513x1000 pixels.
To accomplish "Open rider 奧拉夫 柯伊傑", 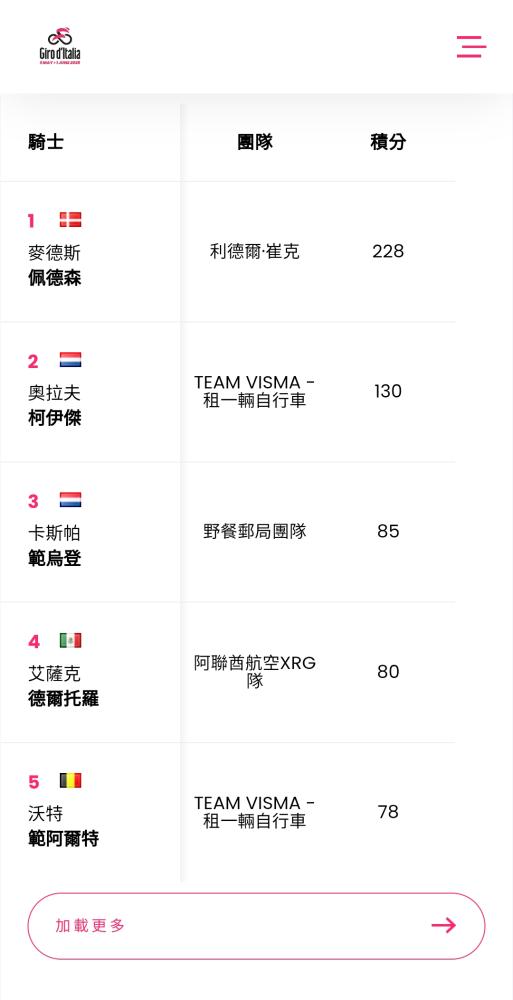I will click(x=54, y=406).
